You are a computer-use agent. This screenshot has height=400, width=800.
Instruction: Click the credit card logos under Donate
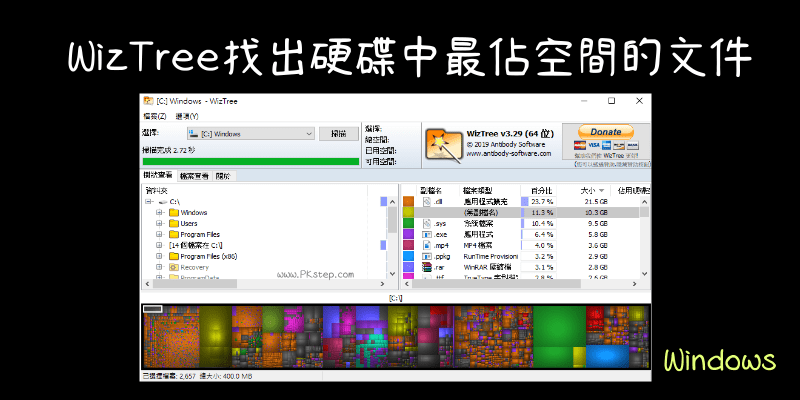(x=606, y=145)
